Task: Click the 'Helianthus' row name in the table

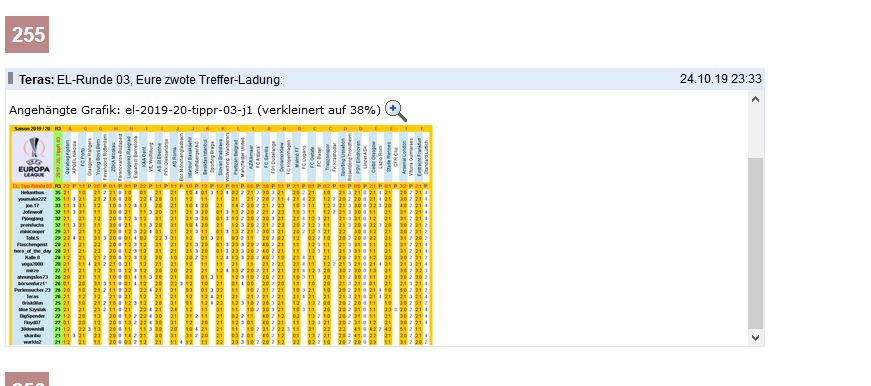Action: [x=32, y=192]
